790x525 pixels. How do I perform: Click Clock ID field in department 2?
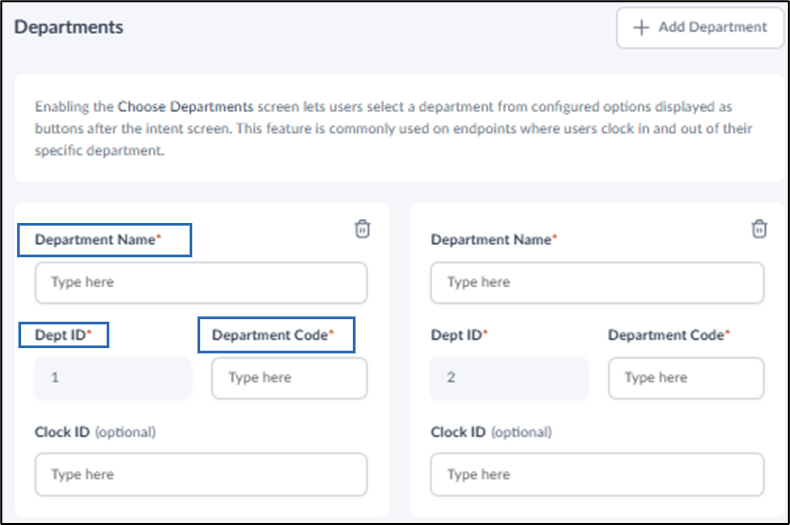(597, 474)
